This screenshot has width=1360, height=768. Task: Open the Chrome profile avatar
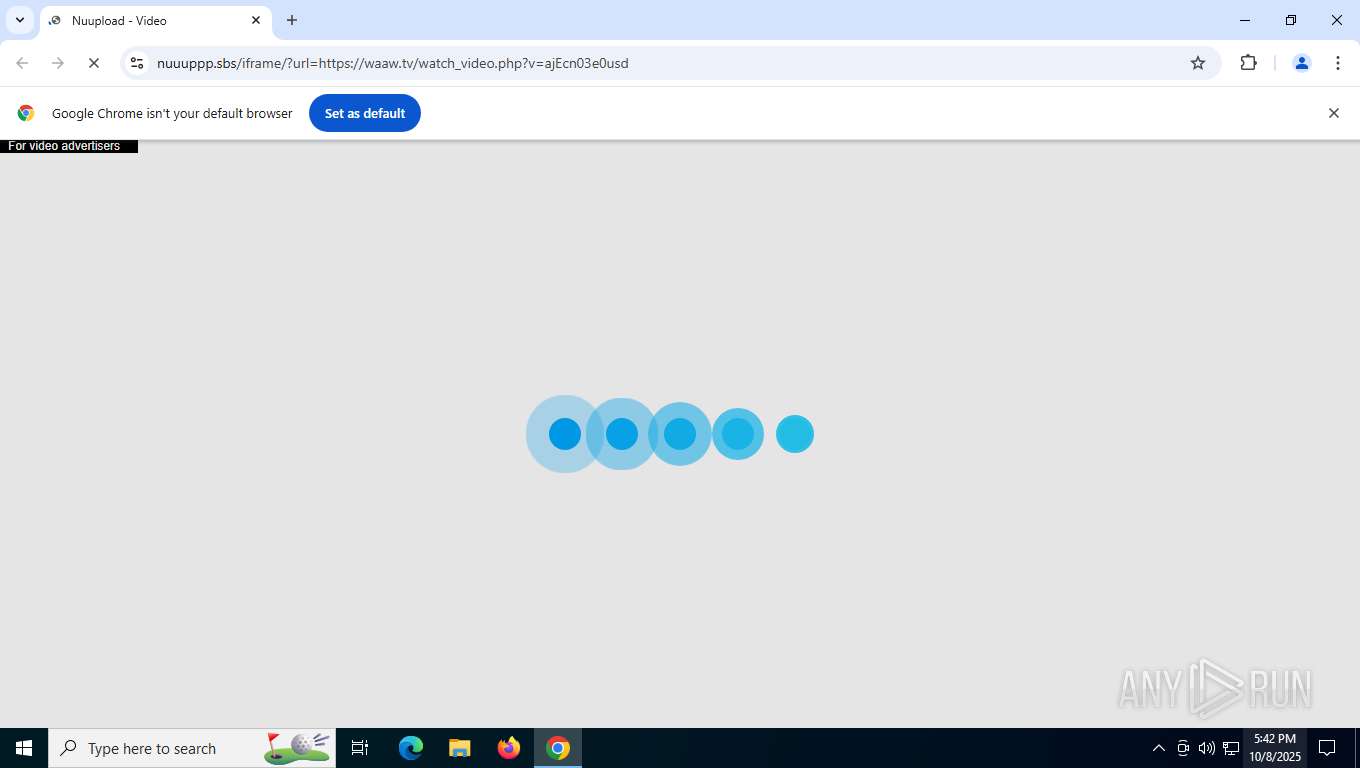[1302, 63]
